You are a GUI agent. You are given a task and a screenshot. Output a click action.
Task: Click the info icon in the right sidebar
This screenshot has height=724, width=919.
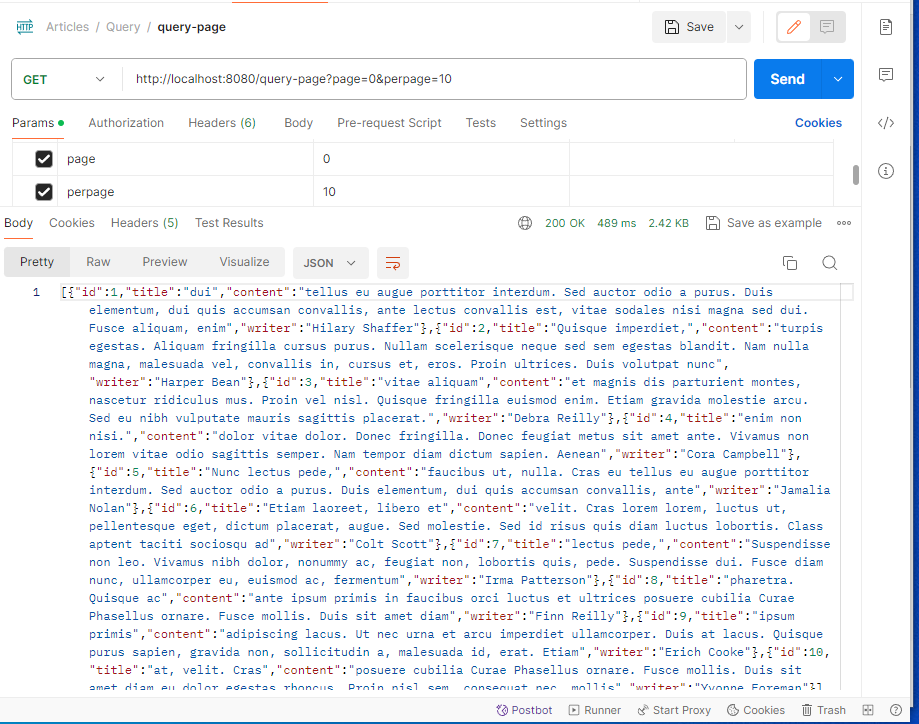coord(885,171)
